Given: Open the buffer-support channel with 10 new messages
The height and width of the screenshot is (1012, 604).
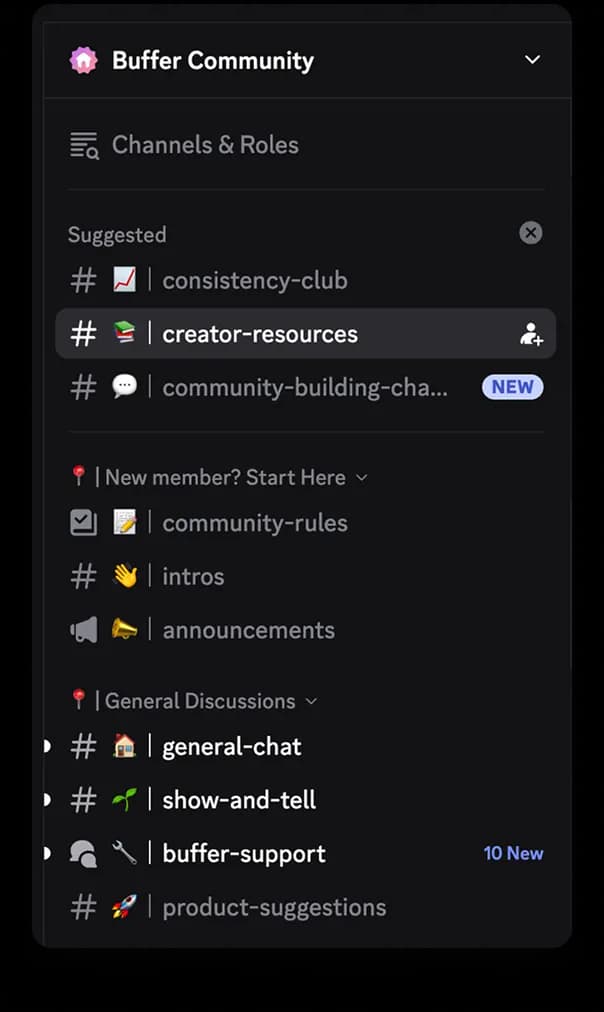Looking at the screenshot, I should 242,852.
